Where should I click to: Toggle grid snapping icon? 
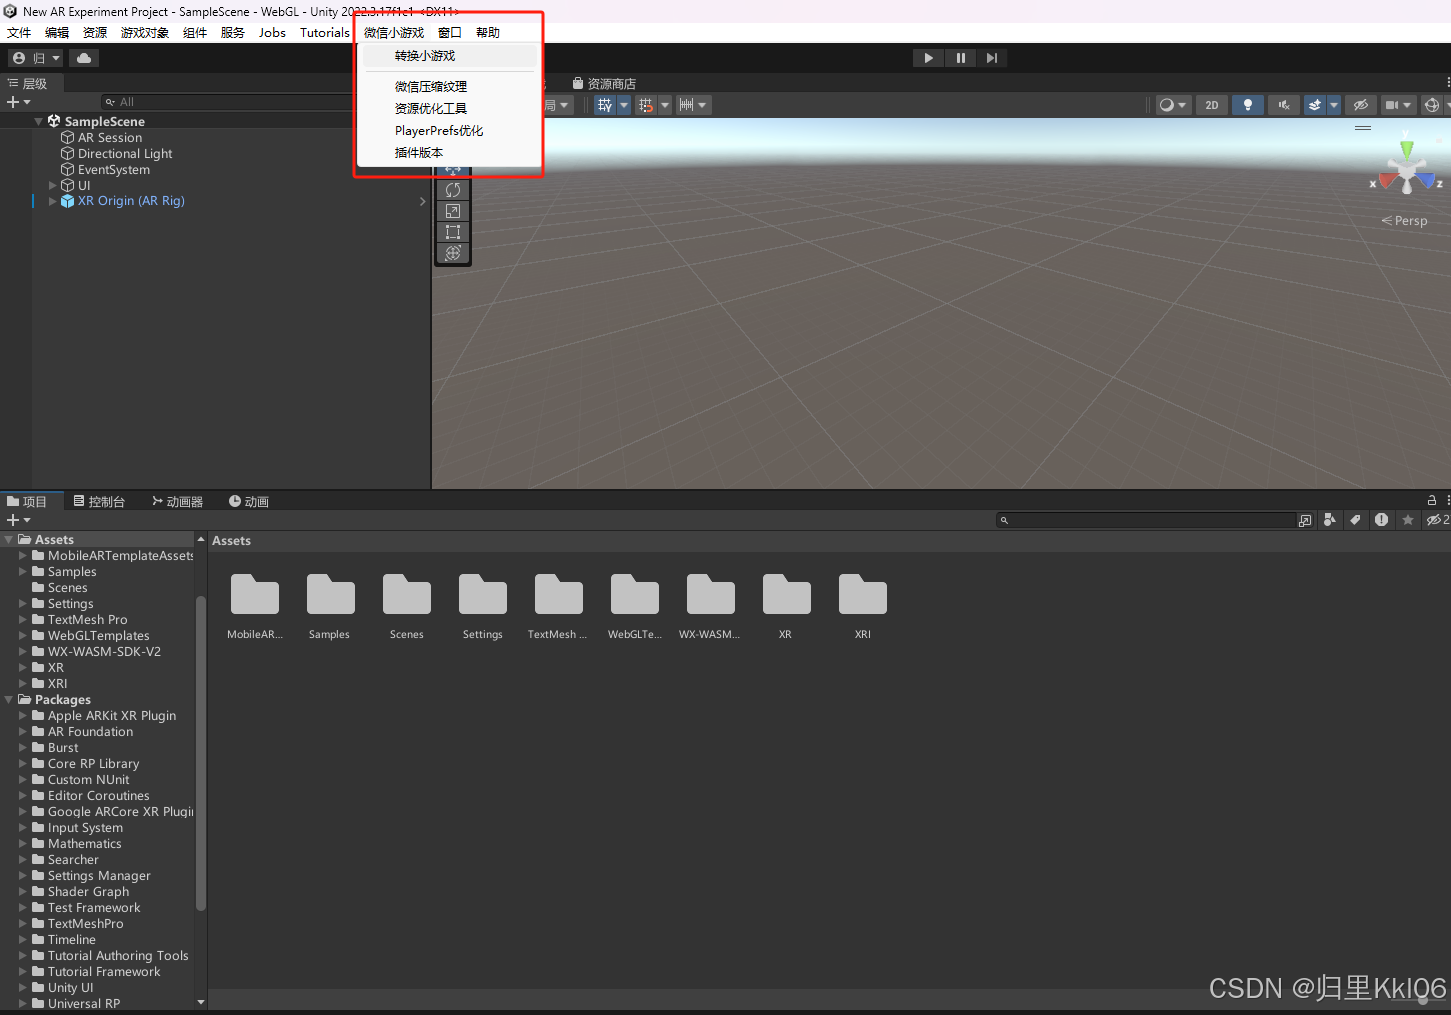(x=646, y=105)
